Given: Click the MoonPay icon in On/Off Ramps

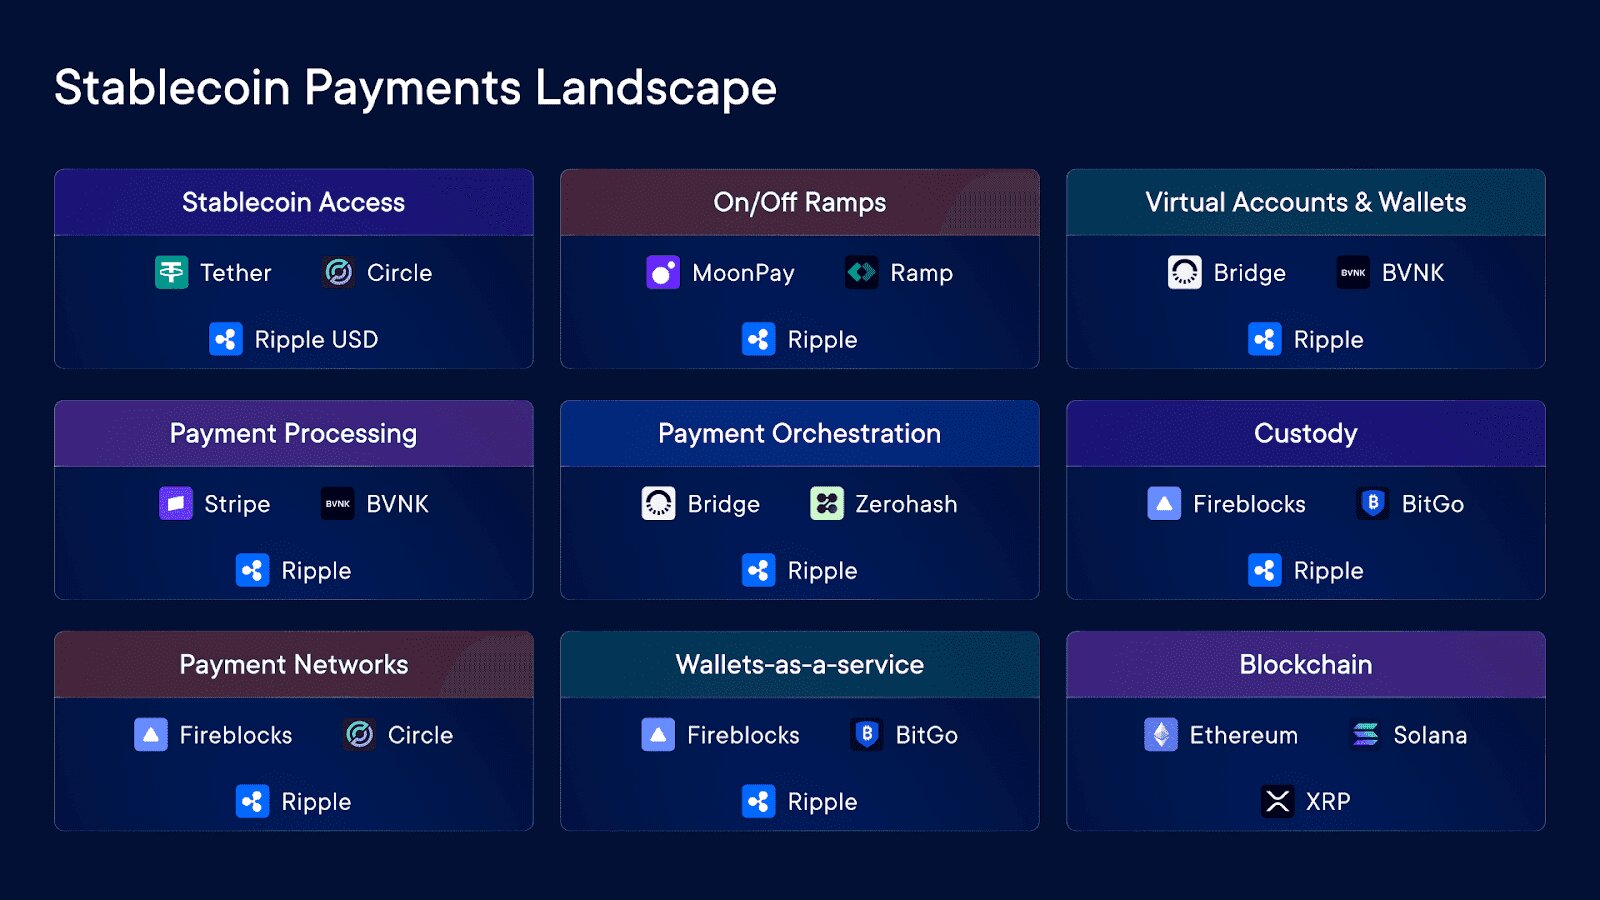Looking at the screenshot, I should point(662,272).
